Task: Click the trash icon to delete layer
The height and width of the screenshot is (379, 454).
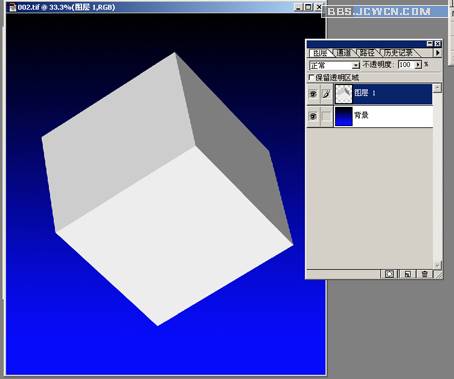Action: point(424,274)
